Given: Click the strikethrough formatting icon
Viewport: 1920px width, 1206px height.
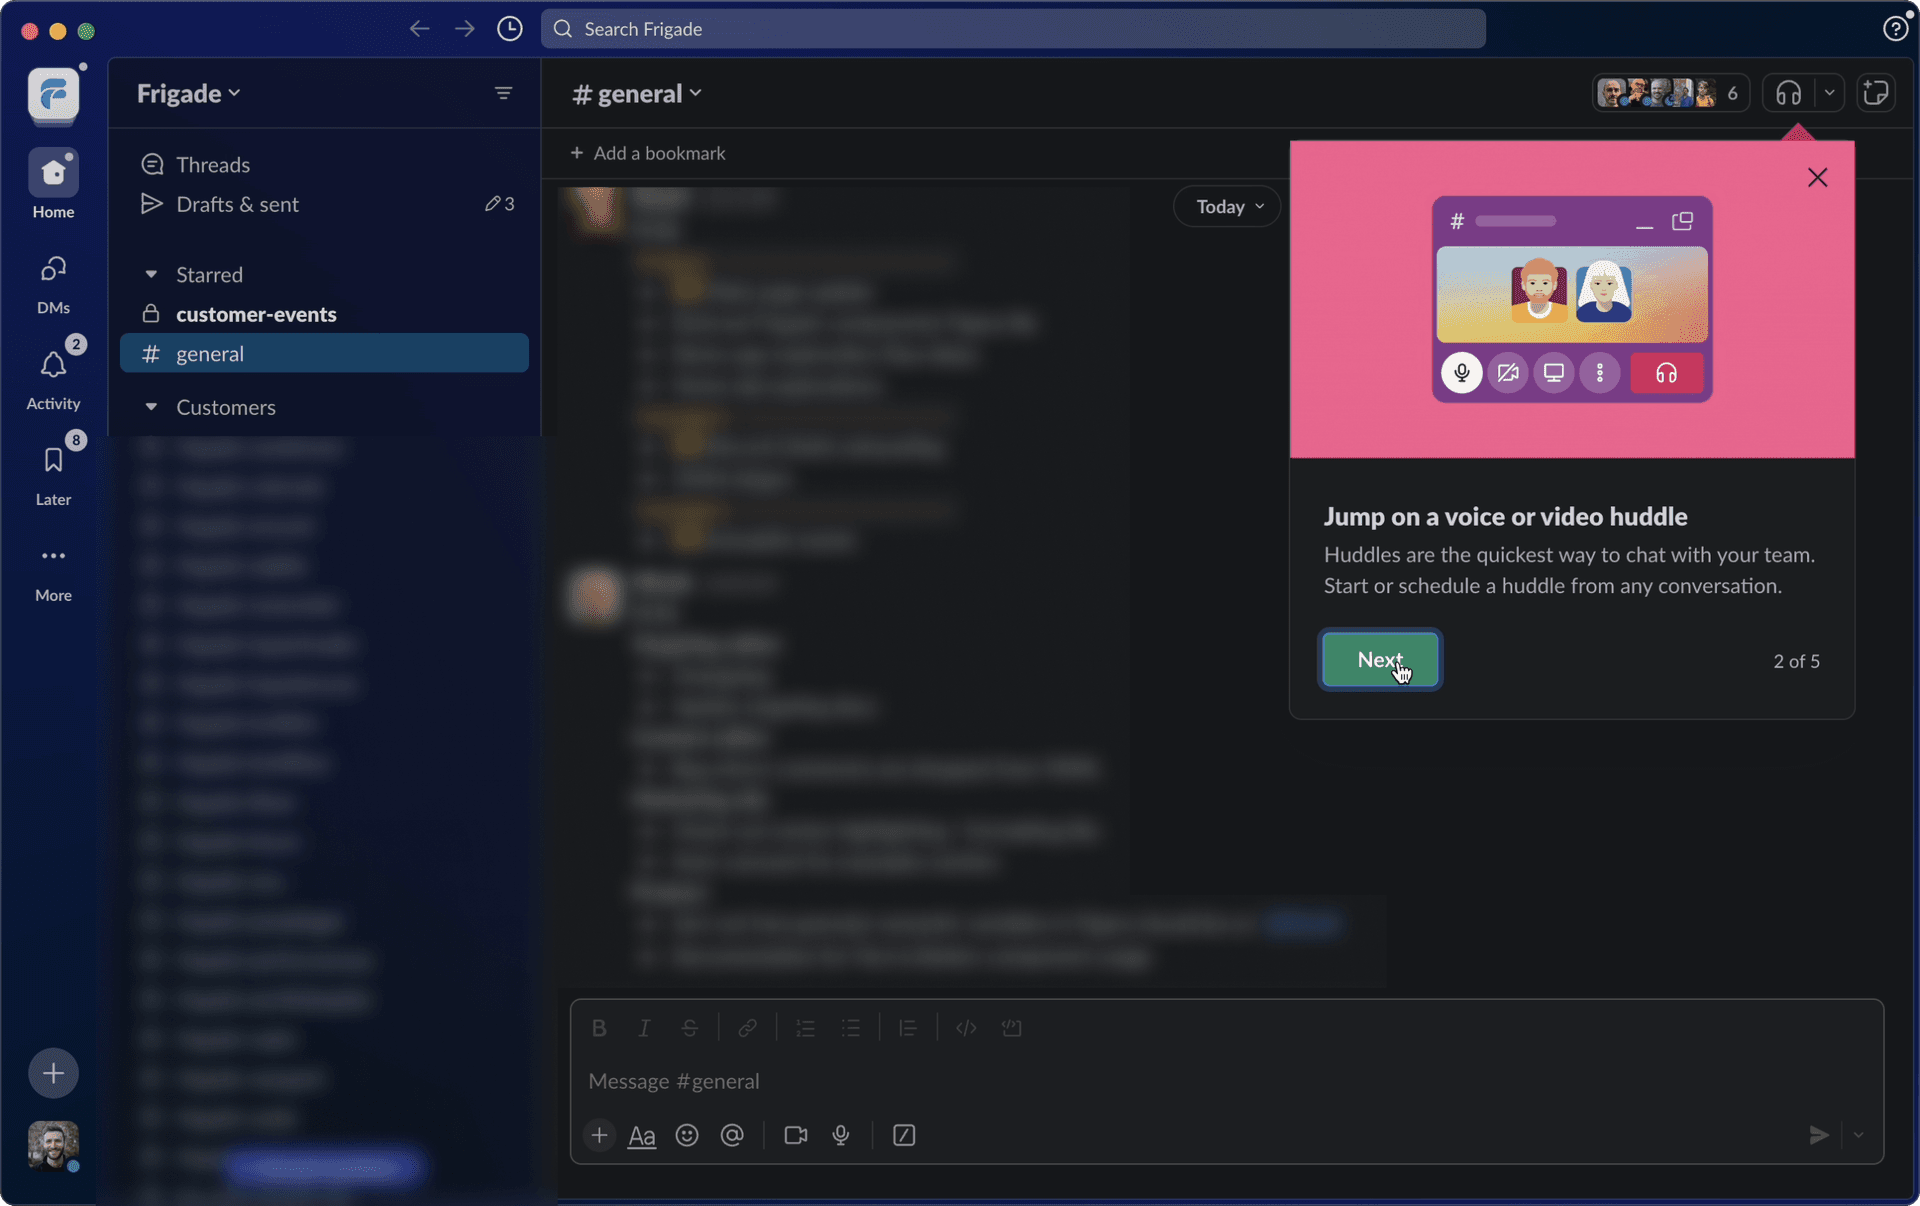Looking at the screenshot, I should (689, 1028).
